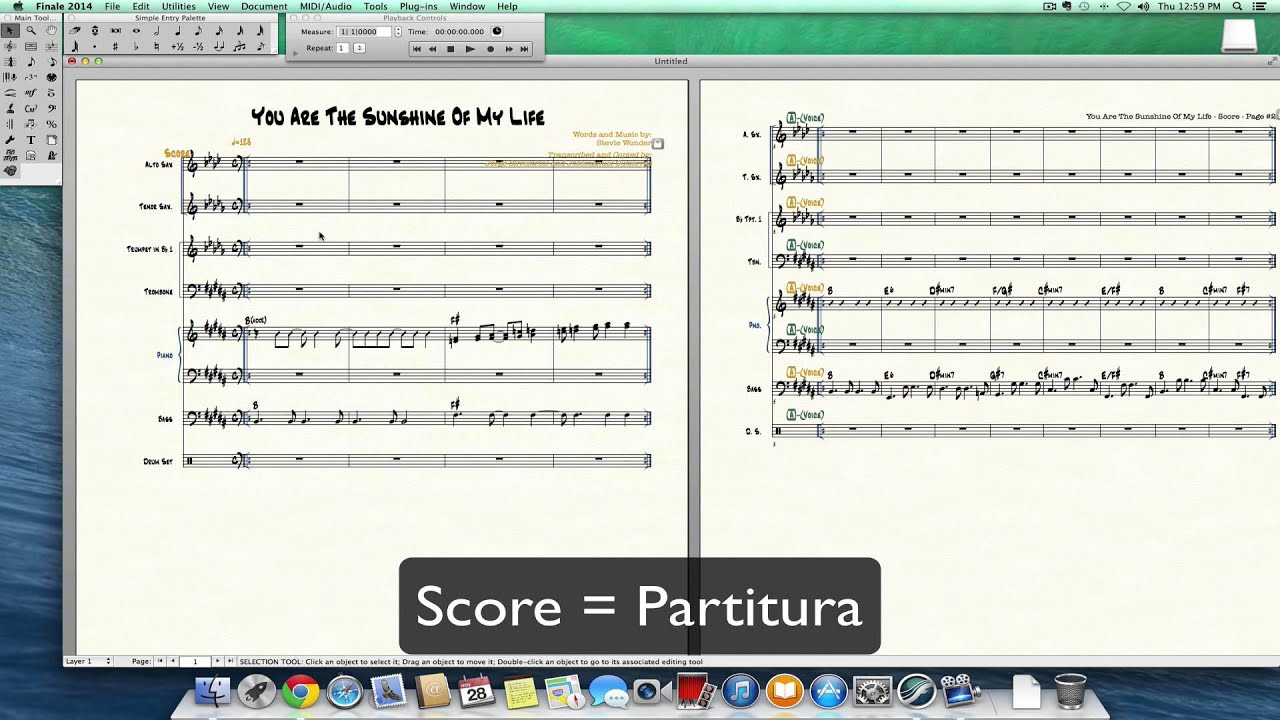Click the Repeat stepper arrows
The width and height of the screenshot is (1280, 720).
(x=360, y=48)
